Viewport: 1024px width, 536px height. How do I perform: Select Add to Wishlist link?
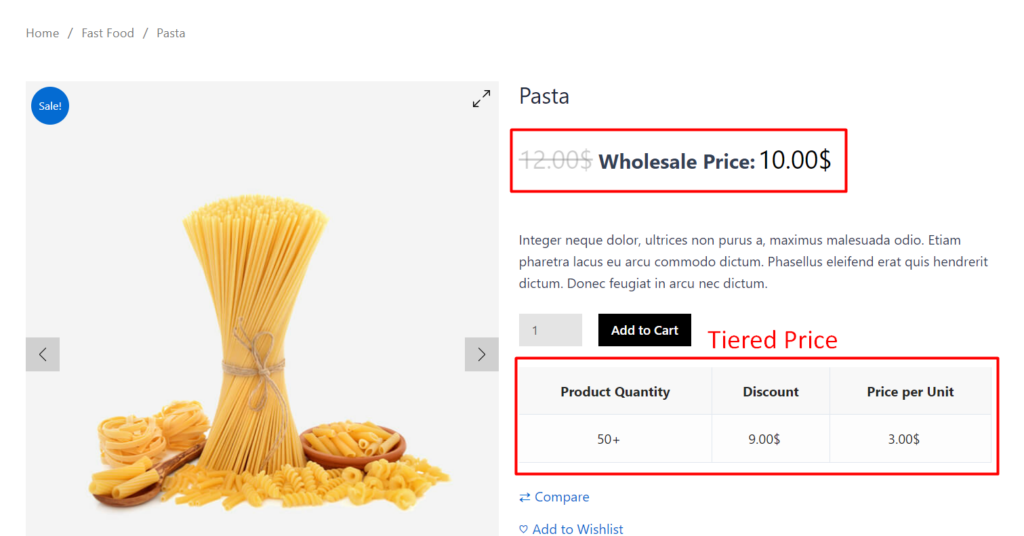click(x=577, y=529)
